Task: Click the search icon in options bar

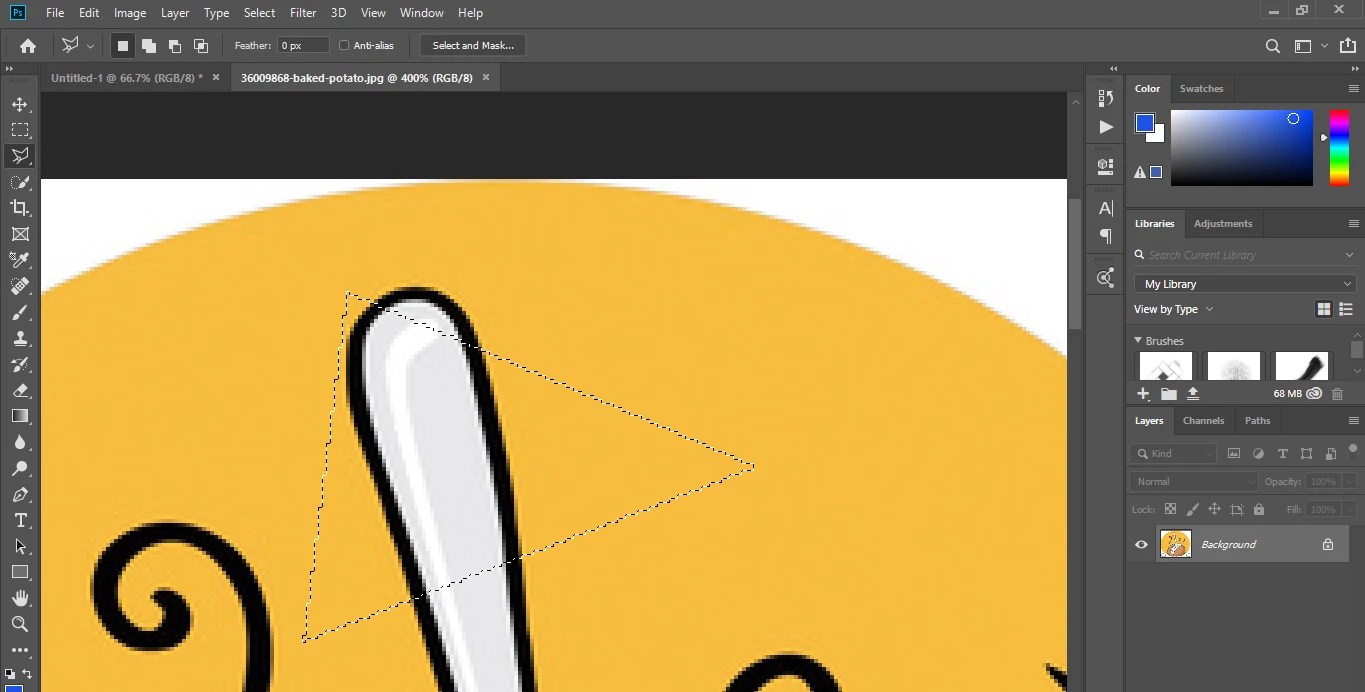Action: coord(1273,45)
